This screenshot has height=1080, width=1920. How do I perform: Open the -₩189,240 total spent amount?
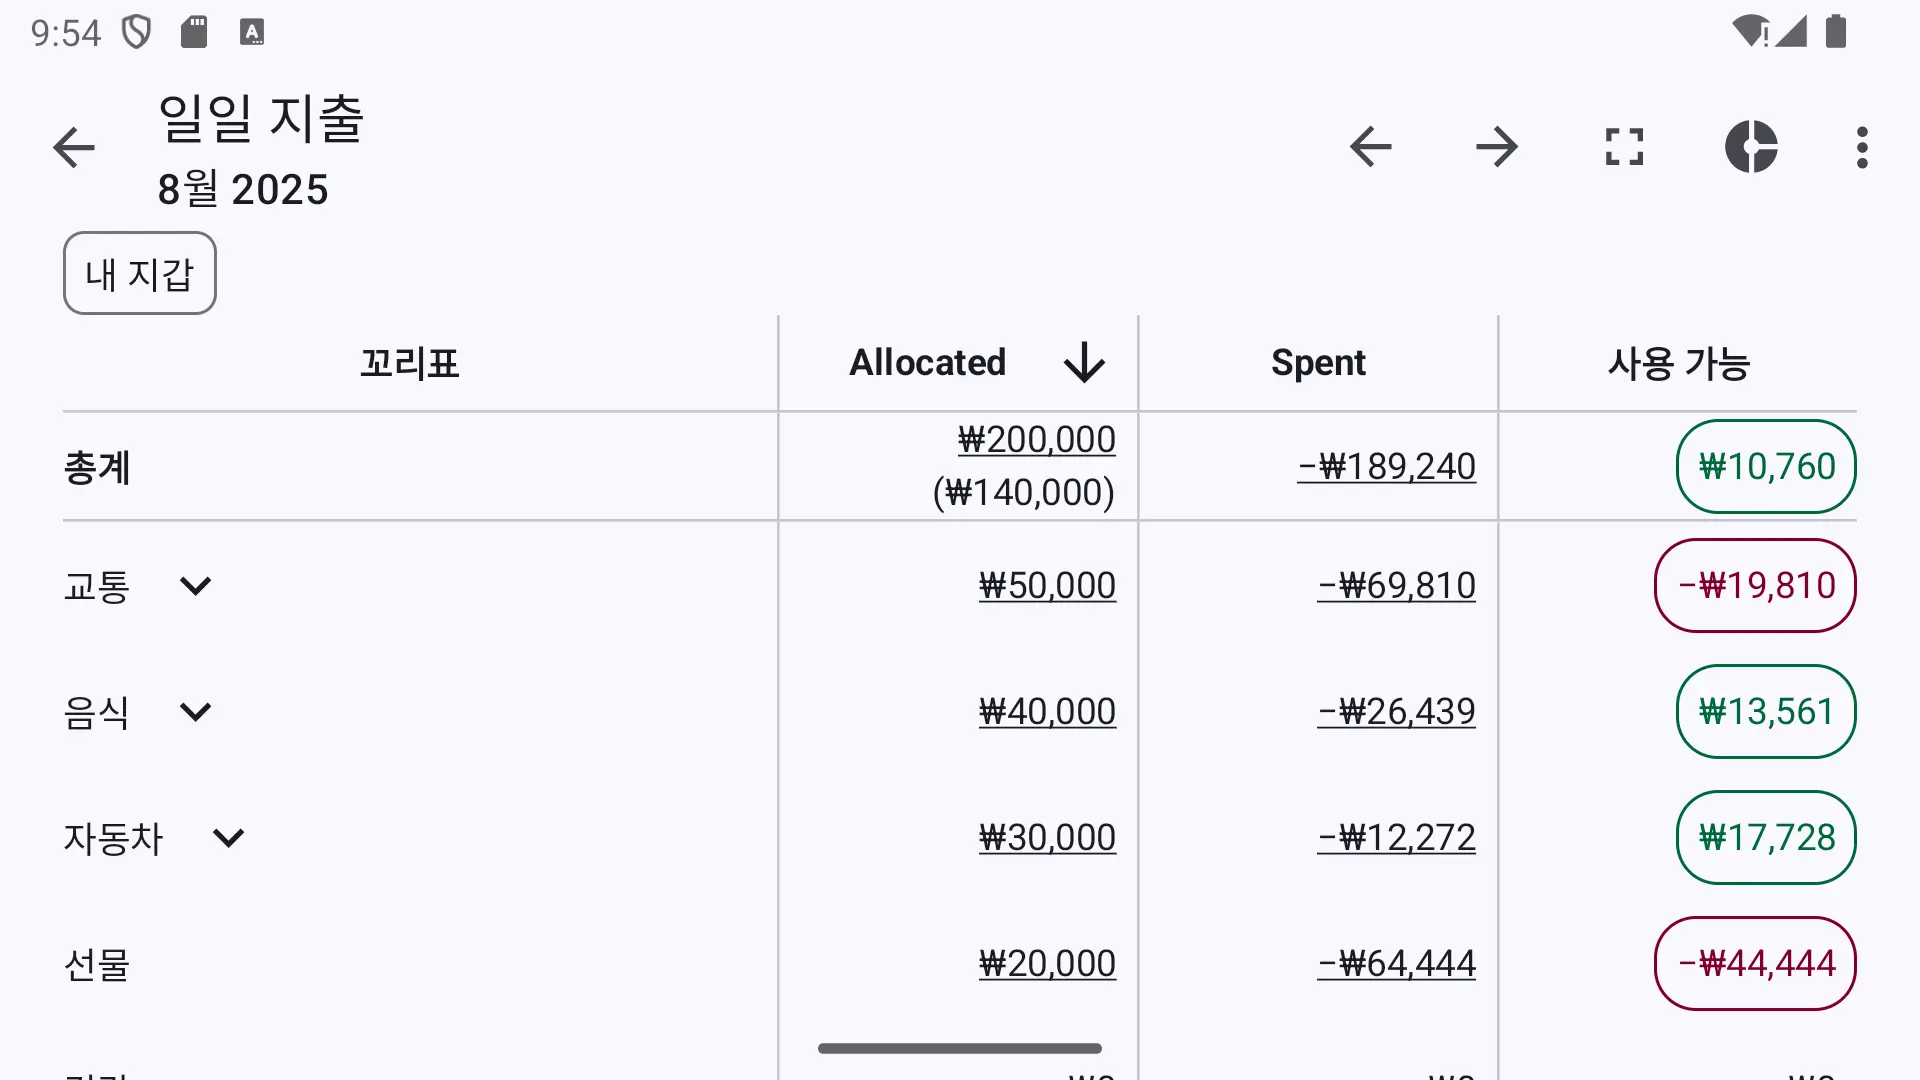click(x=1387, y=466)
